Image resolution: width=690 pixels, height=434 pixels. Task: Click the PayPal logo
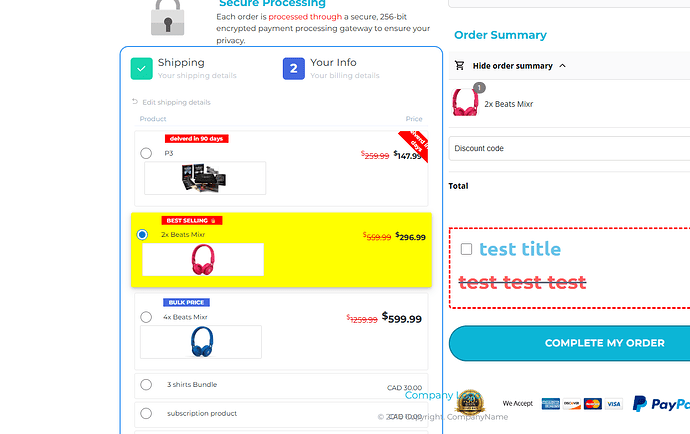661,404
